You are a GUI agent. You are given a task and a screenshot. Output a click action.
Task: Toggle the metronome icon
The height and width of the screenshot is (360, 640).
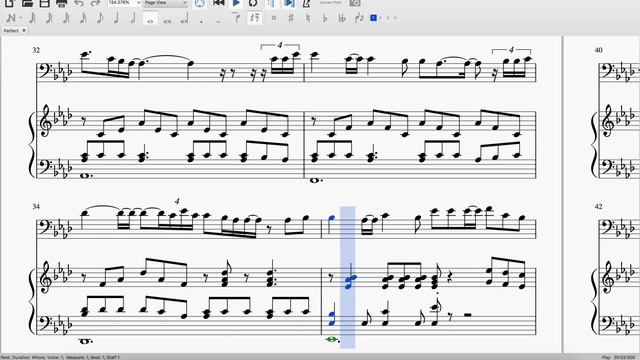point(306,3)
